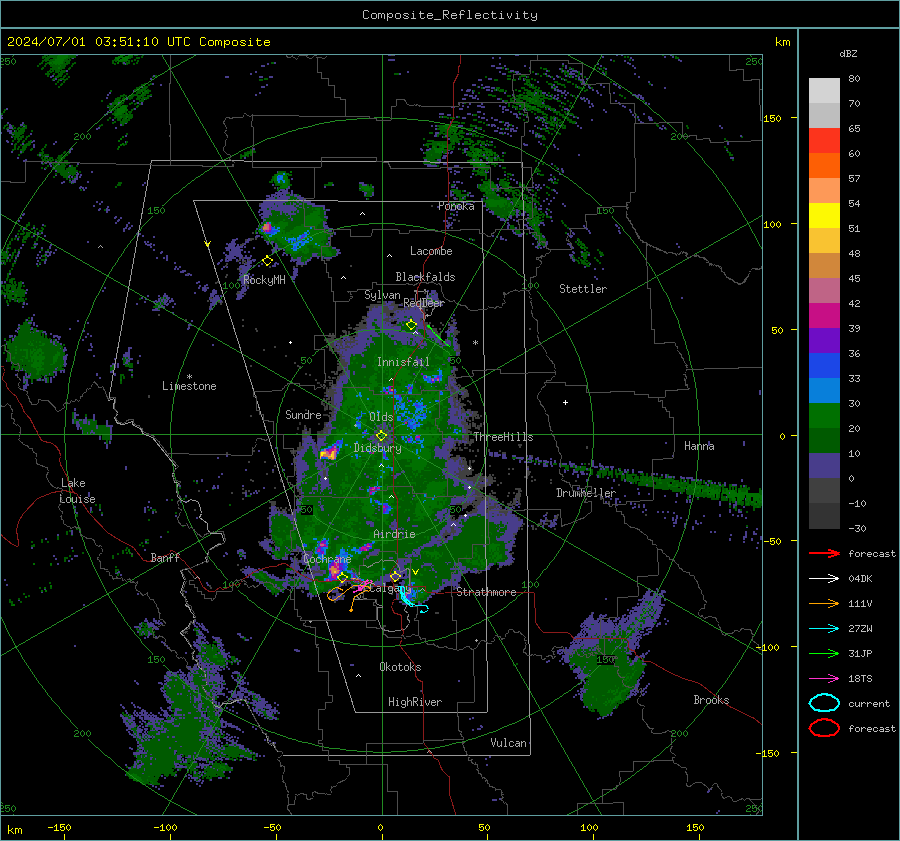Image resolution: width=900 pixels, height=841 pixels.
Task: Click the Lacombe label
Action: point(431,251)
